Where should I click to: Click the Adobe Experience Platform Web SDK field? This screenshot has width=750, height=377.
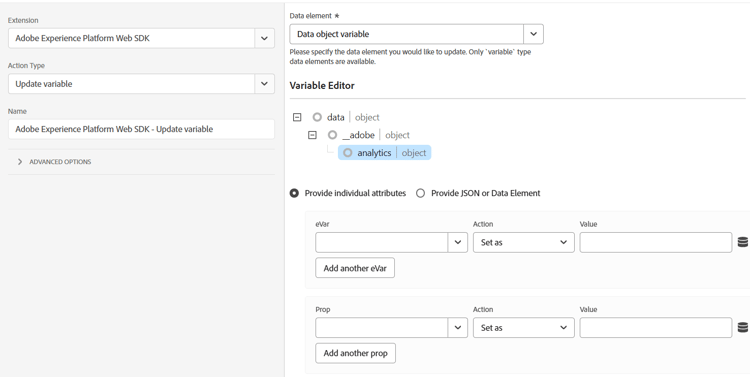click(x=132, y=38)
